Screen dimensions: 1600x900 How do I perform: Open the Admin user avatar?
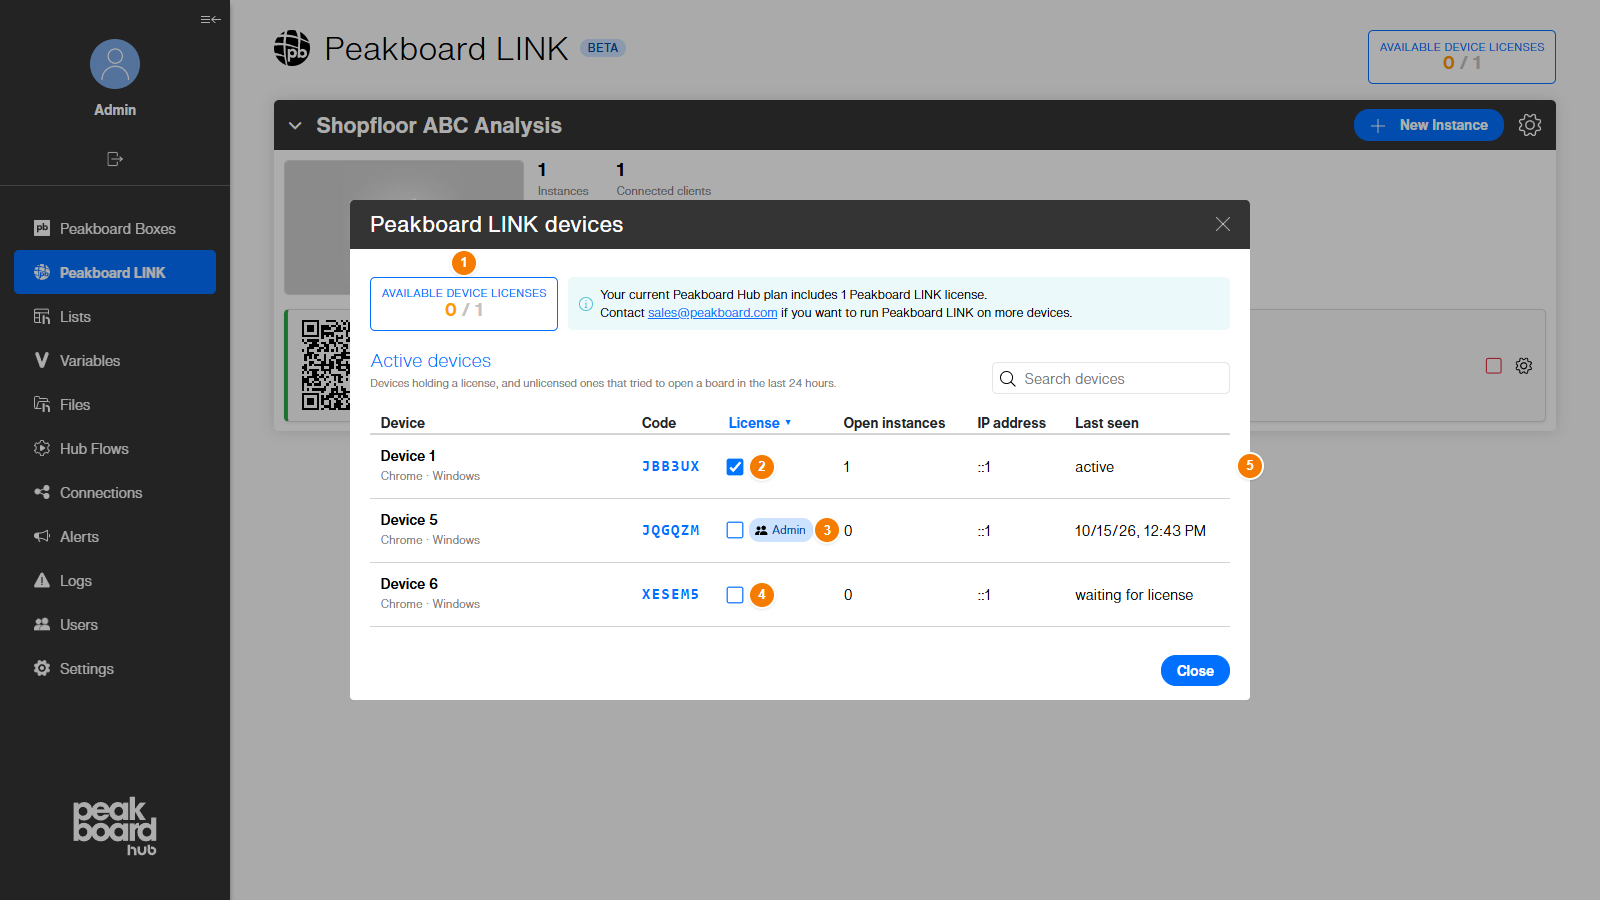coord(115,64)
